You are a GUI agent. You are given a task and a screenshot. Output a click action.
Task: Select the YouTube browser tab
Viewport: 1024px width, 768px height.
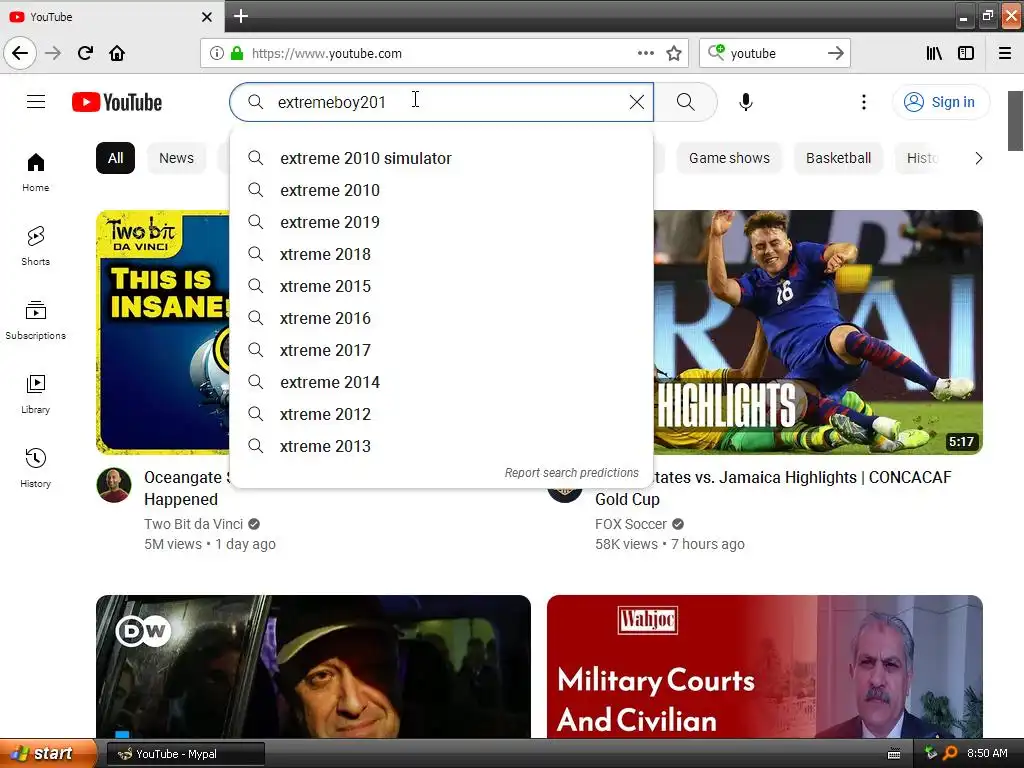tap(112, 16)
